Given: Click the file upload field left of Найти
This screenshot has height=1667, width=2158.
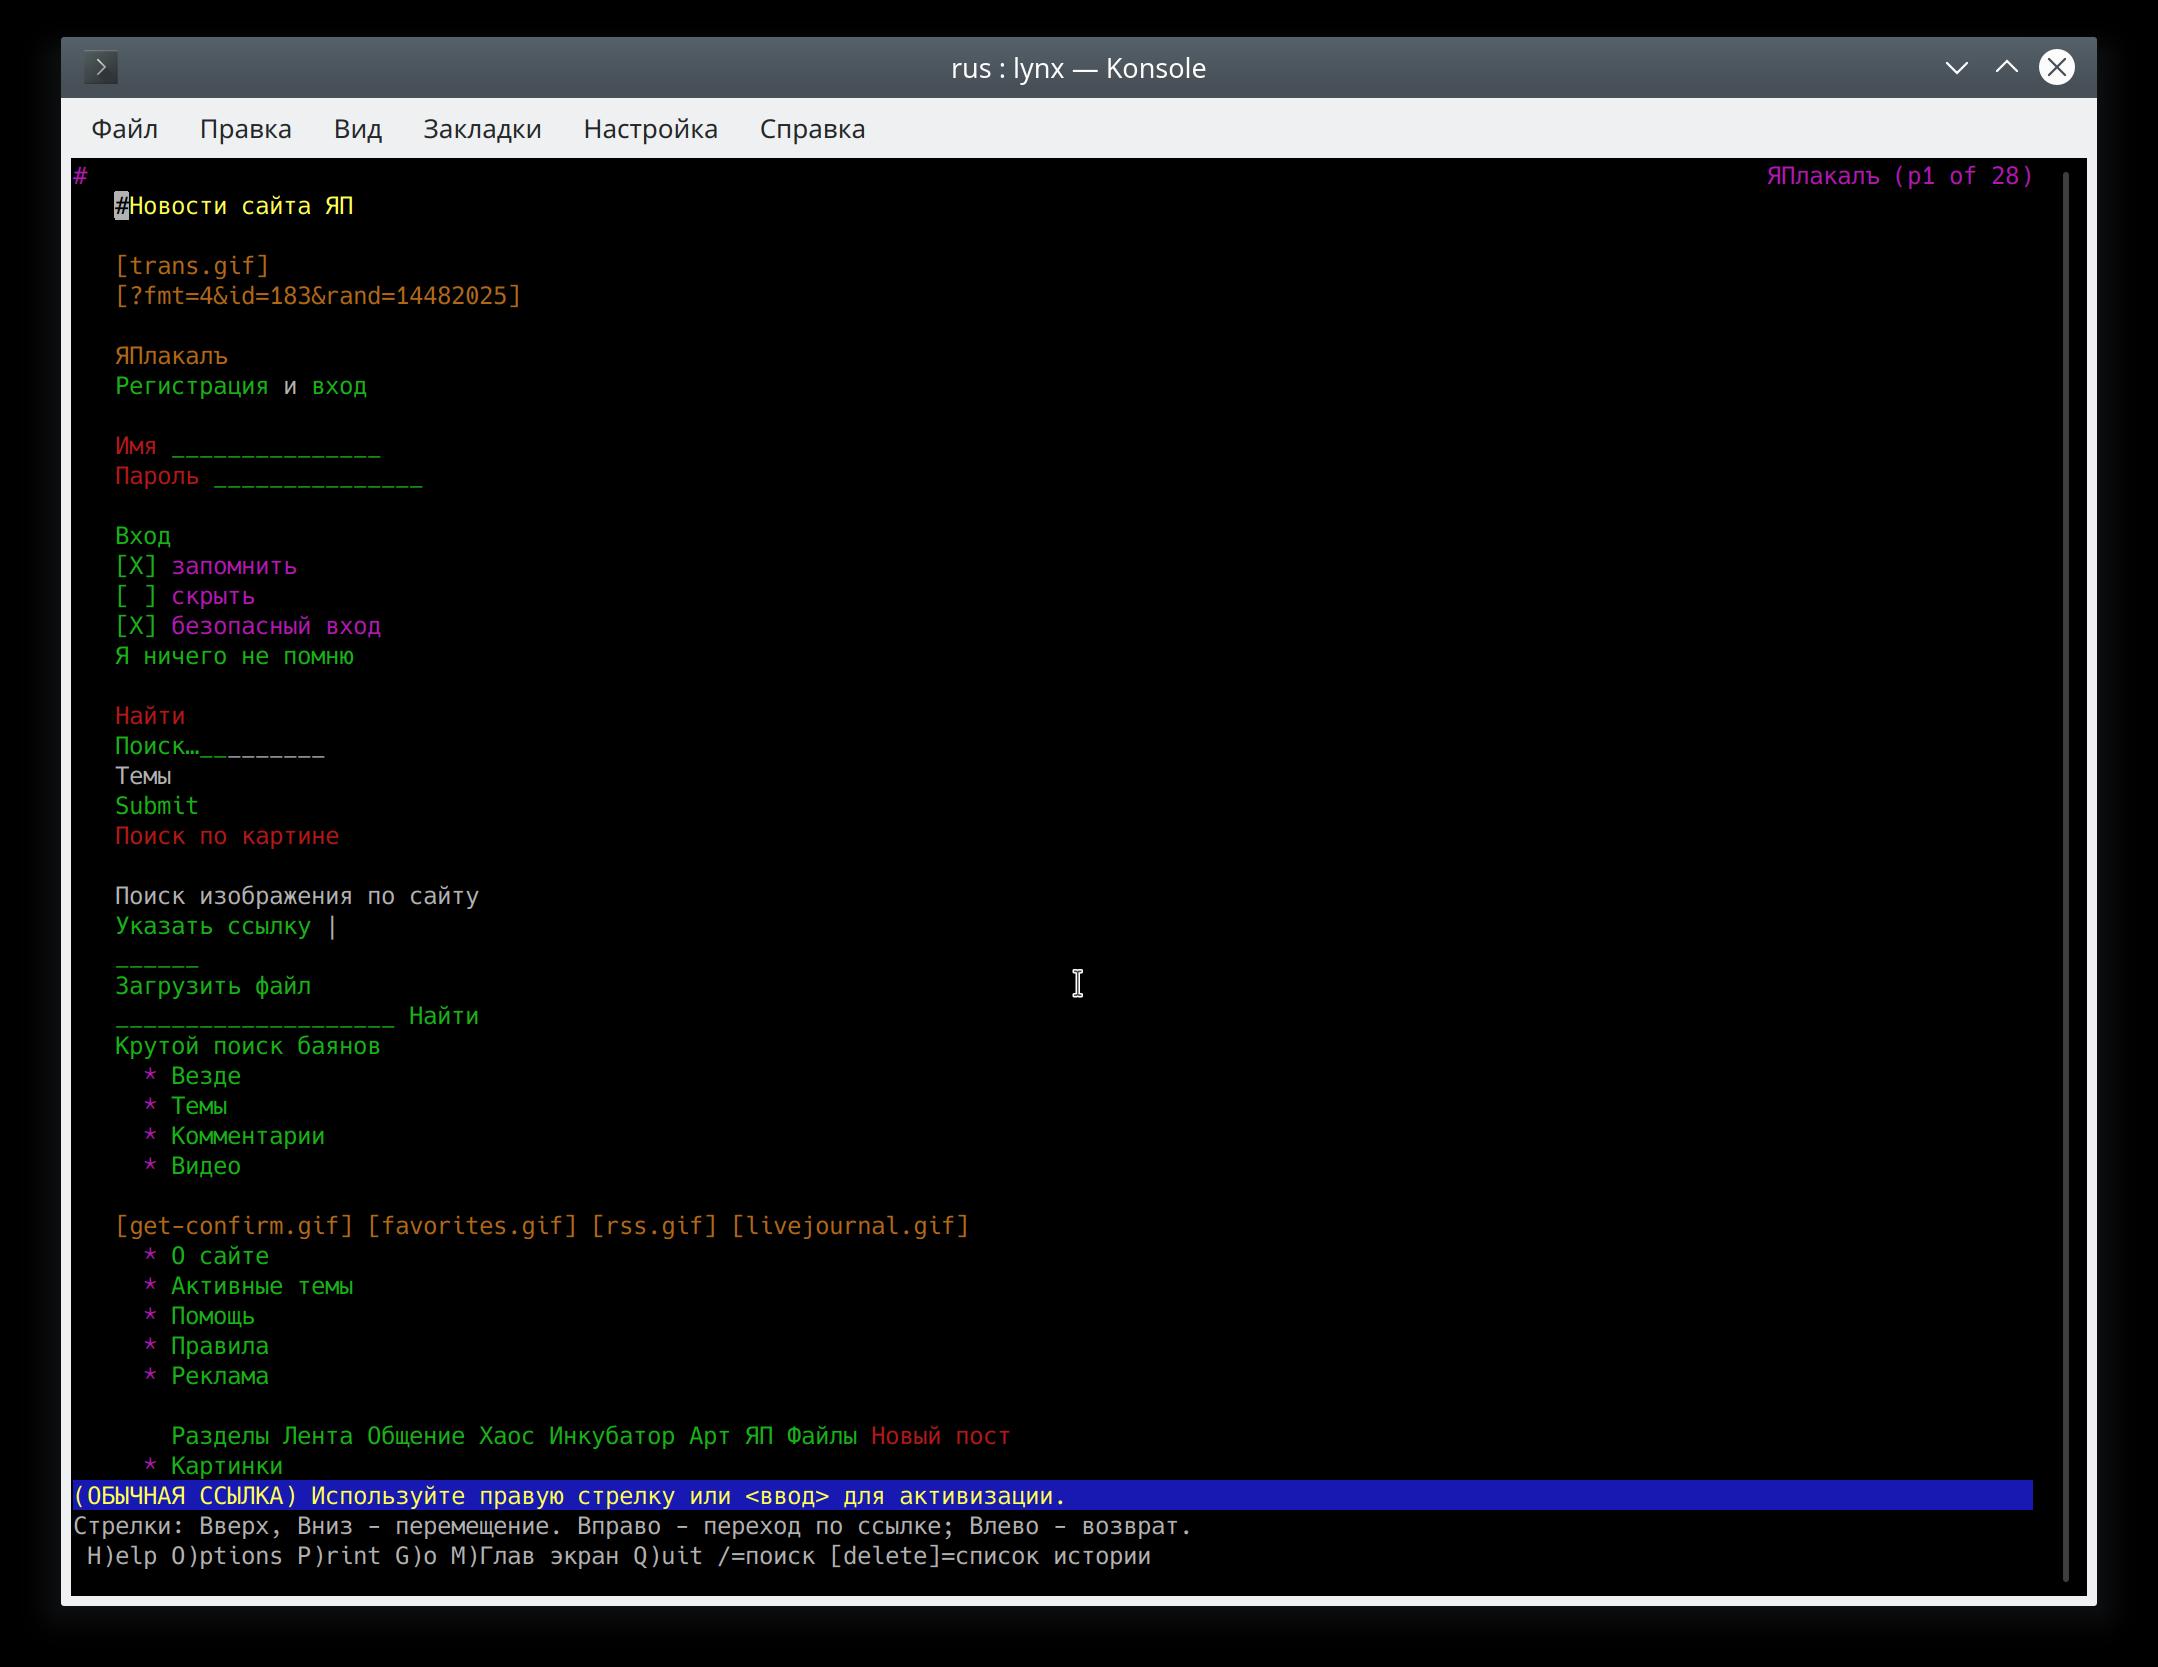Looking at the screenshot, I should [255, 1017].
